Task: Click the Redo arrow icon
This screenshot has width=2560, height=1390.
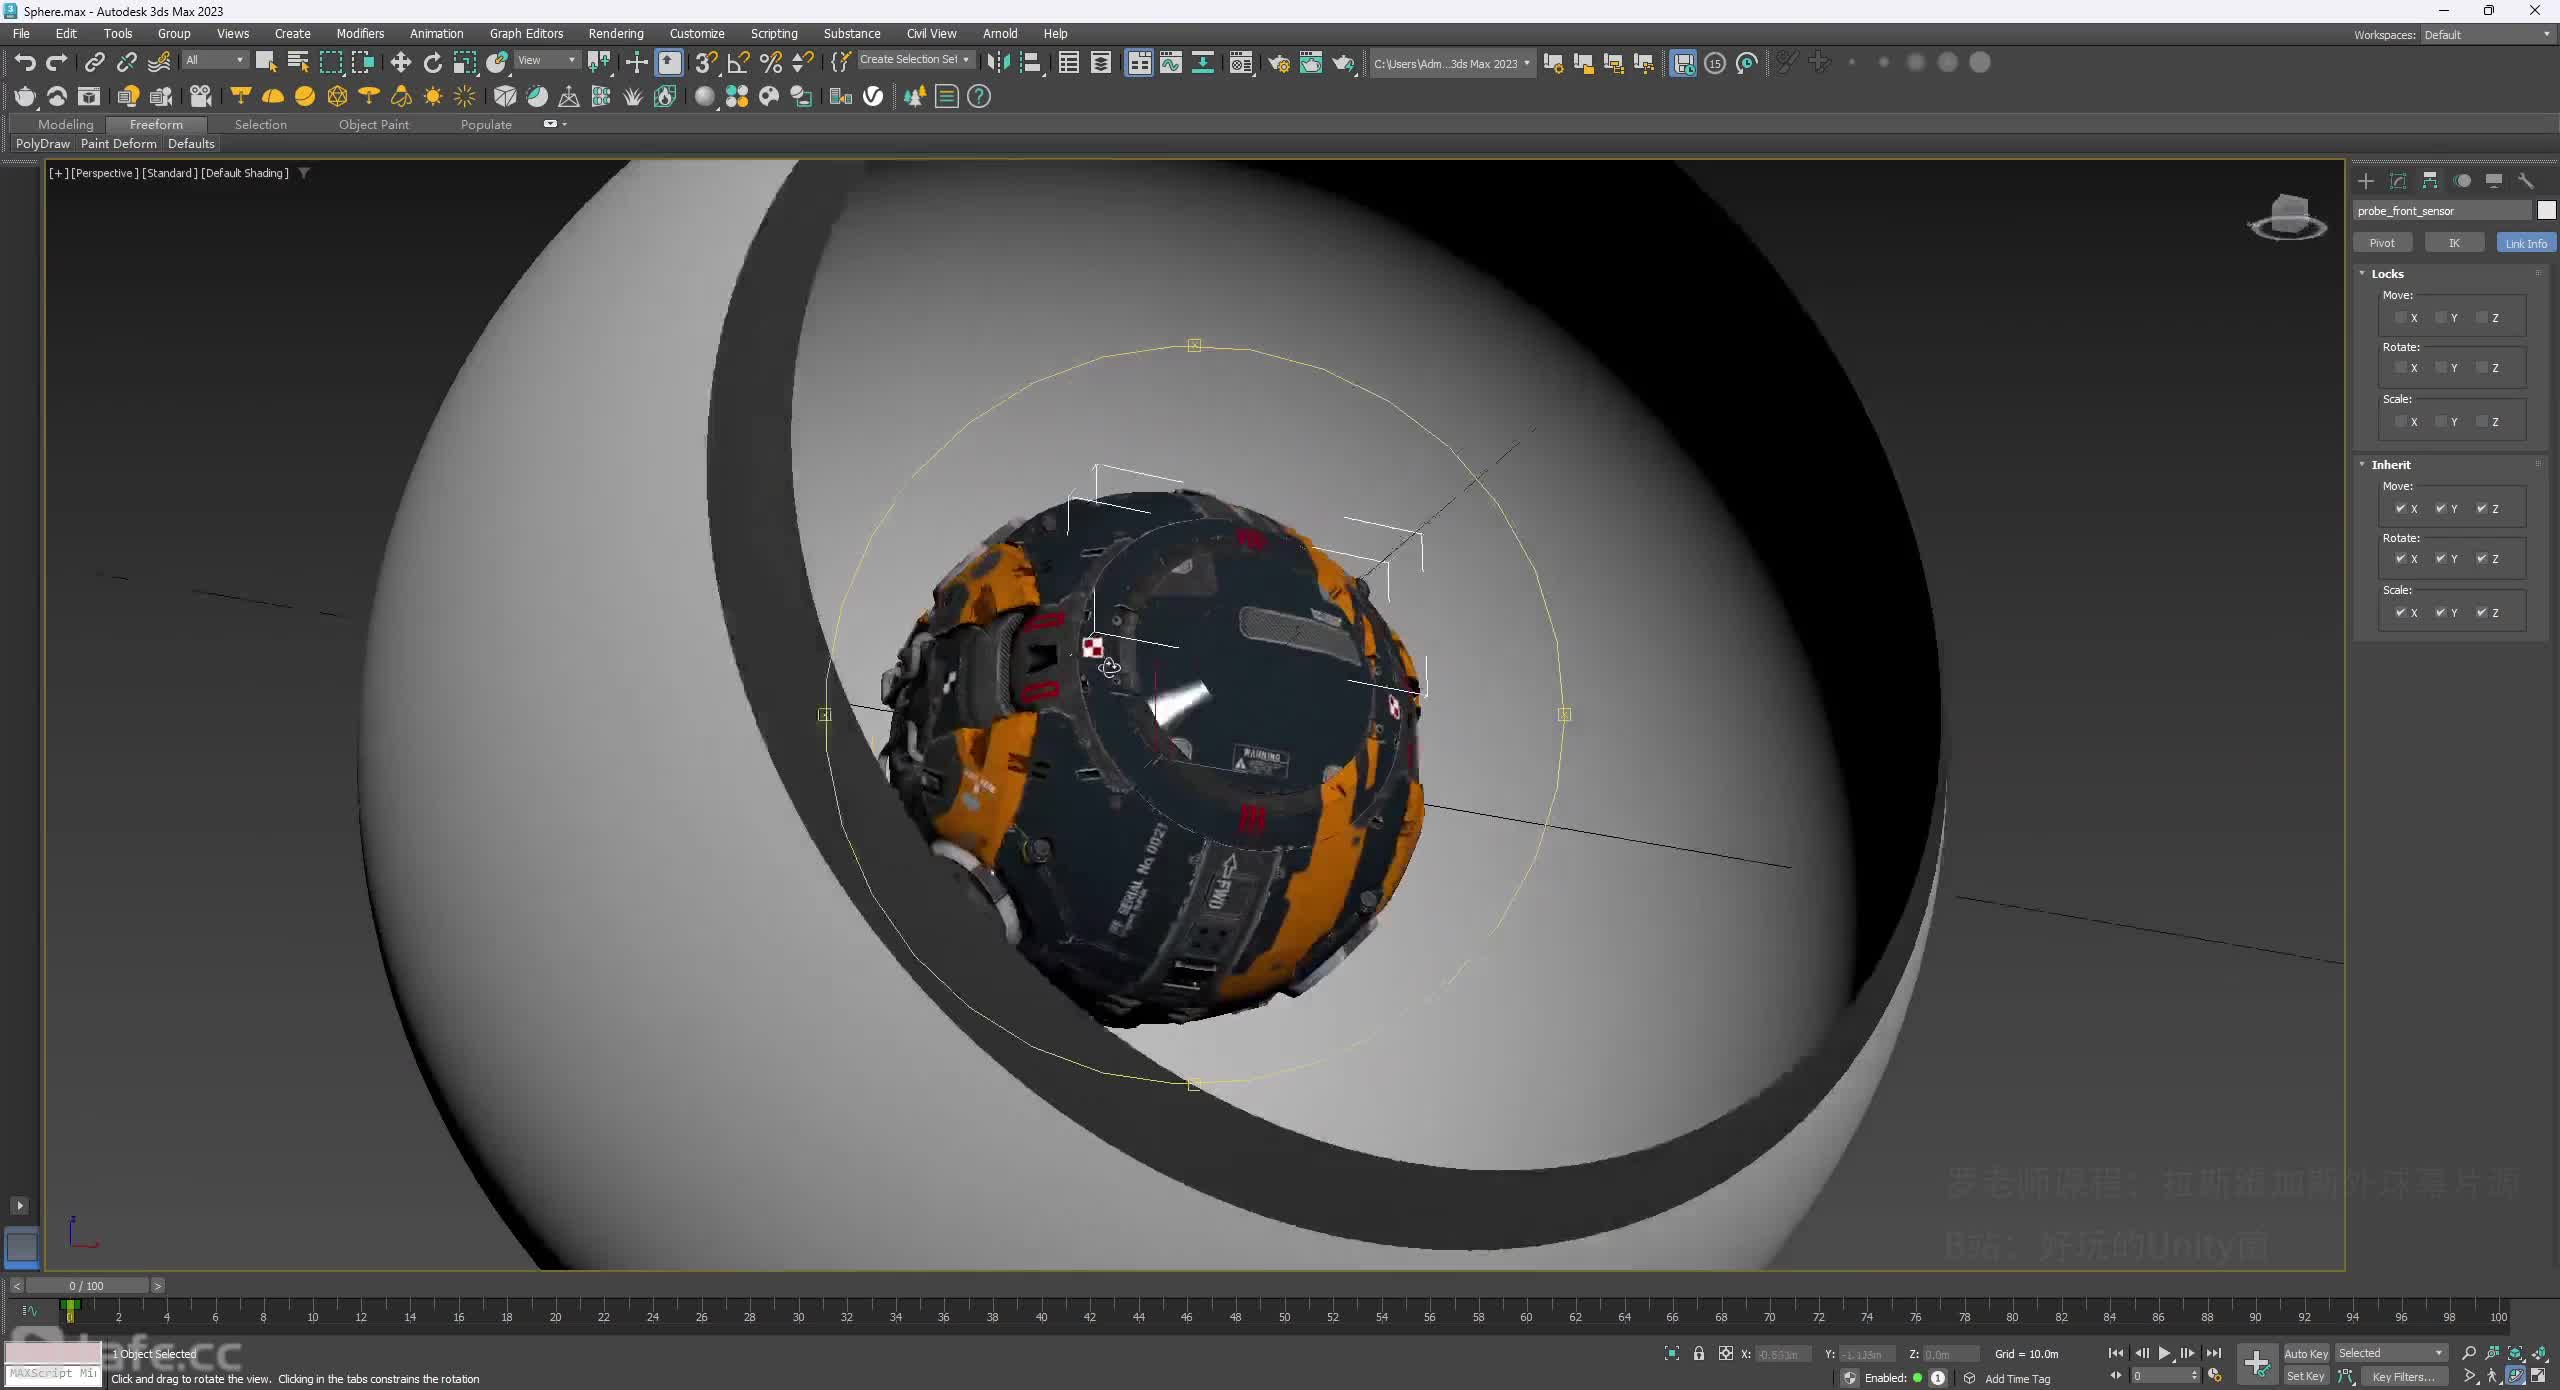Action: [57, 63]
